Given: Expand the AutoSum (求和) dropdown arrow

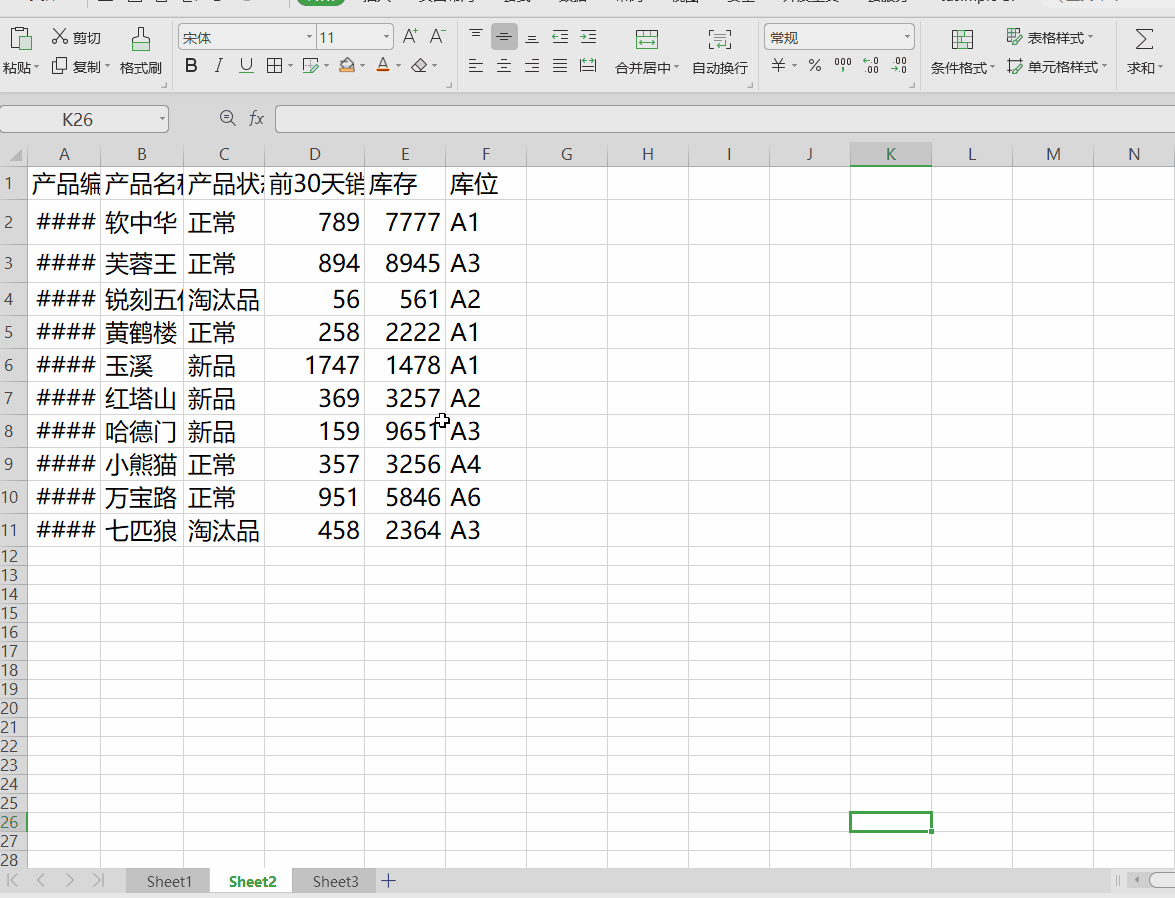Looking at the screenshot, I should [1161, 67].
